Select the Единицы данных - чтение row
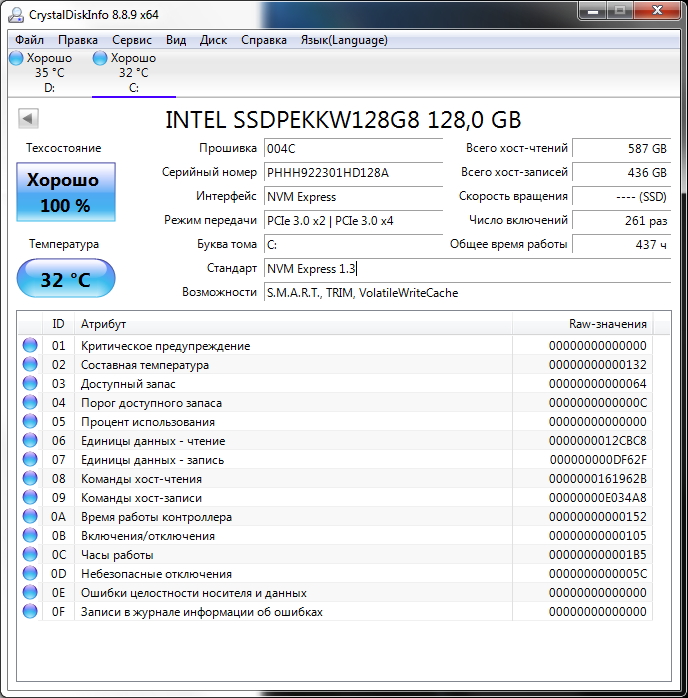The image size is (688, 698). (335, 440)
